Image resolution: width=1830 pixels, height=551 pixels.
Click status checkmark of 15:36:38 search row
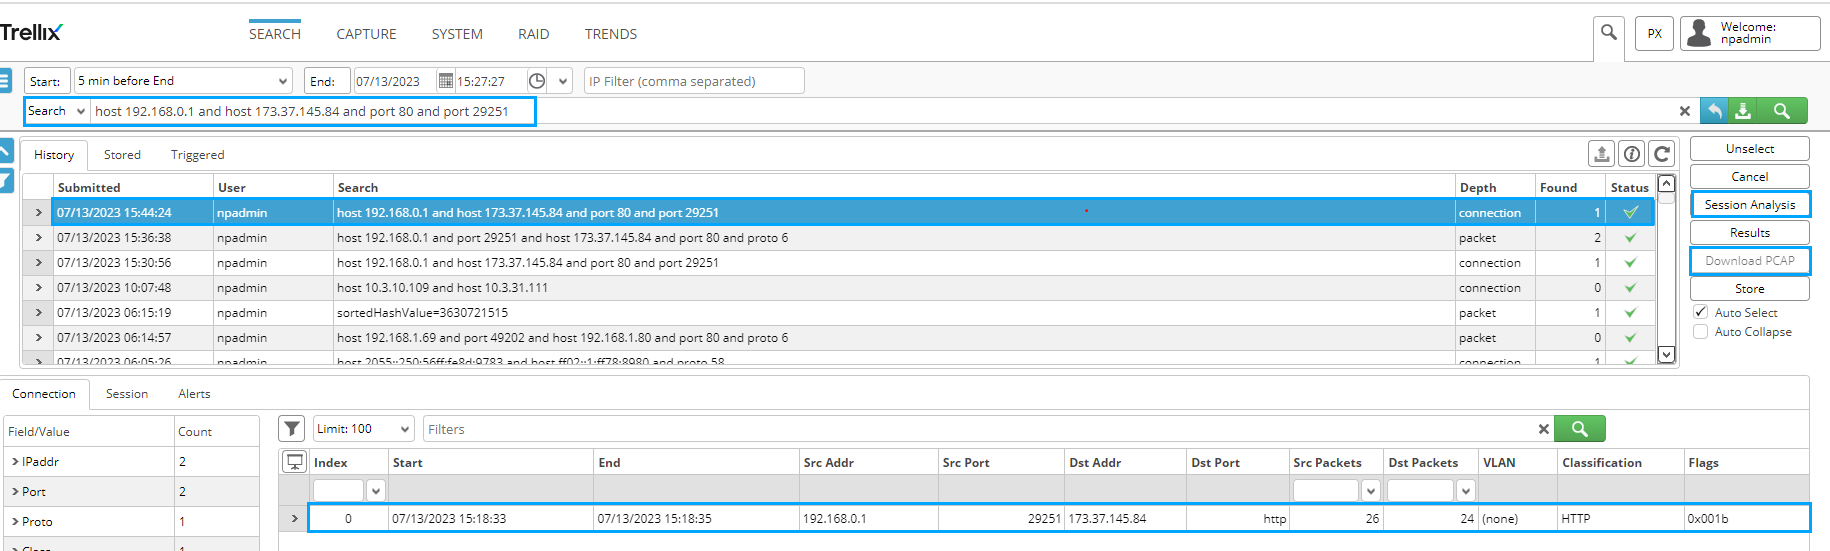pos(1630,238)
